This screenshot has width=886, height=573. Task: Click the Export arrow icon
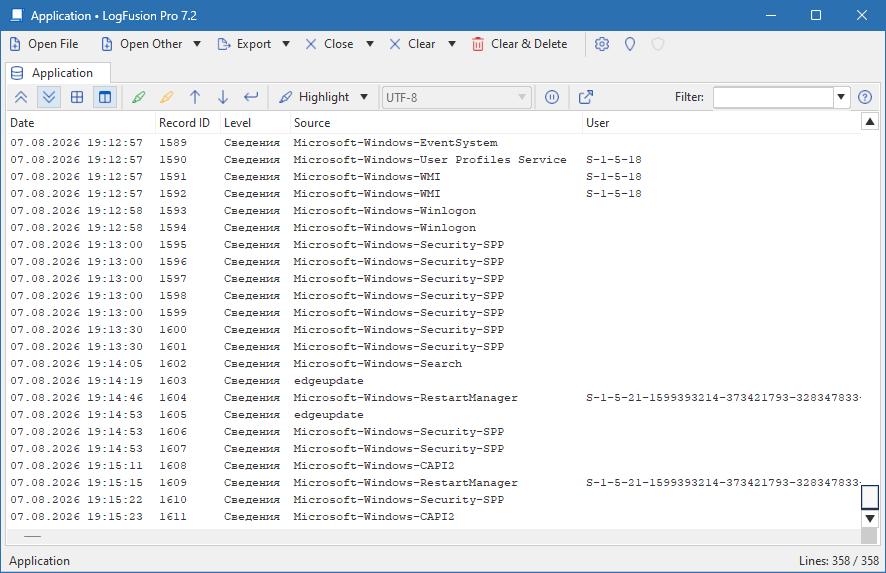click(x=224, y=44)
